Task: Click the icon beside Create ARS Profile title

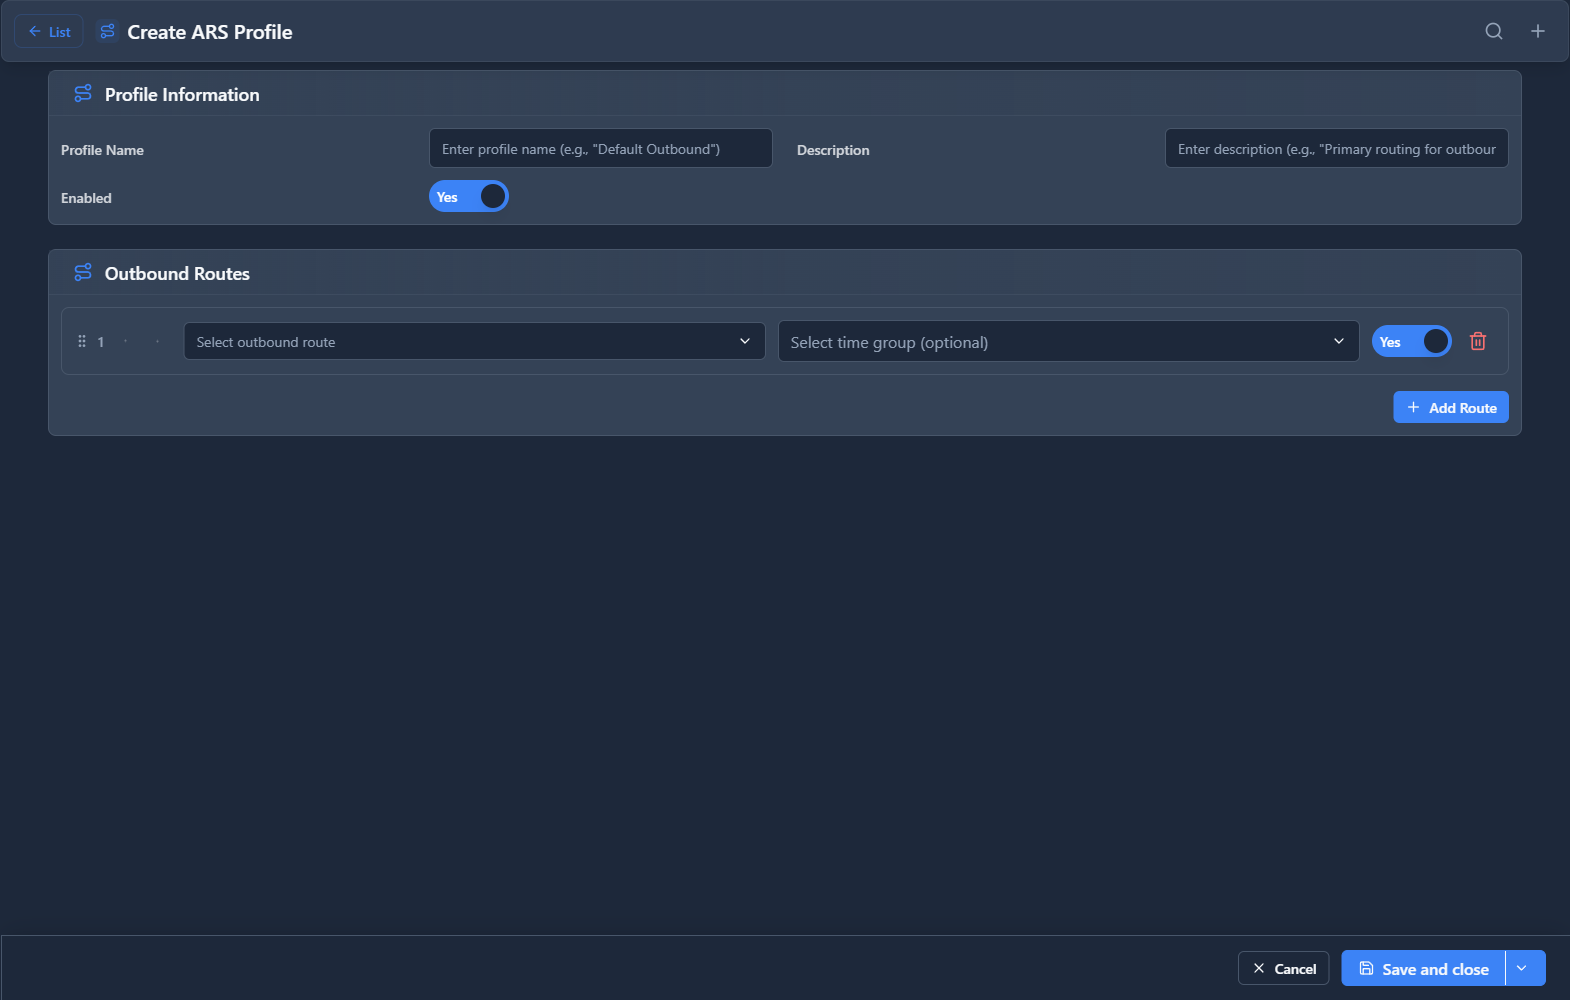Action: point(107,32)
